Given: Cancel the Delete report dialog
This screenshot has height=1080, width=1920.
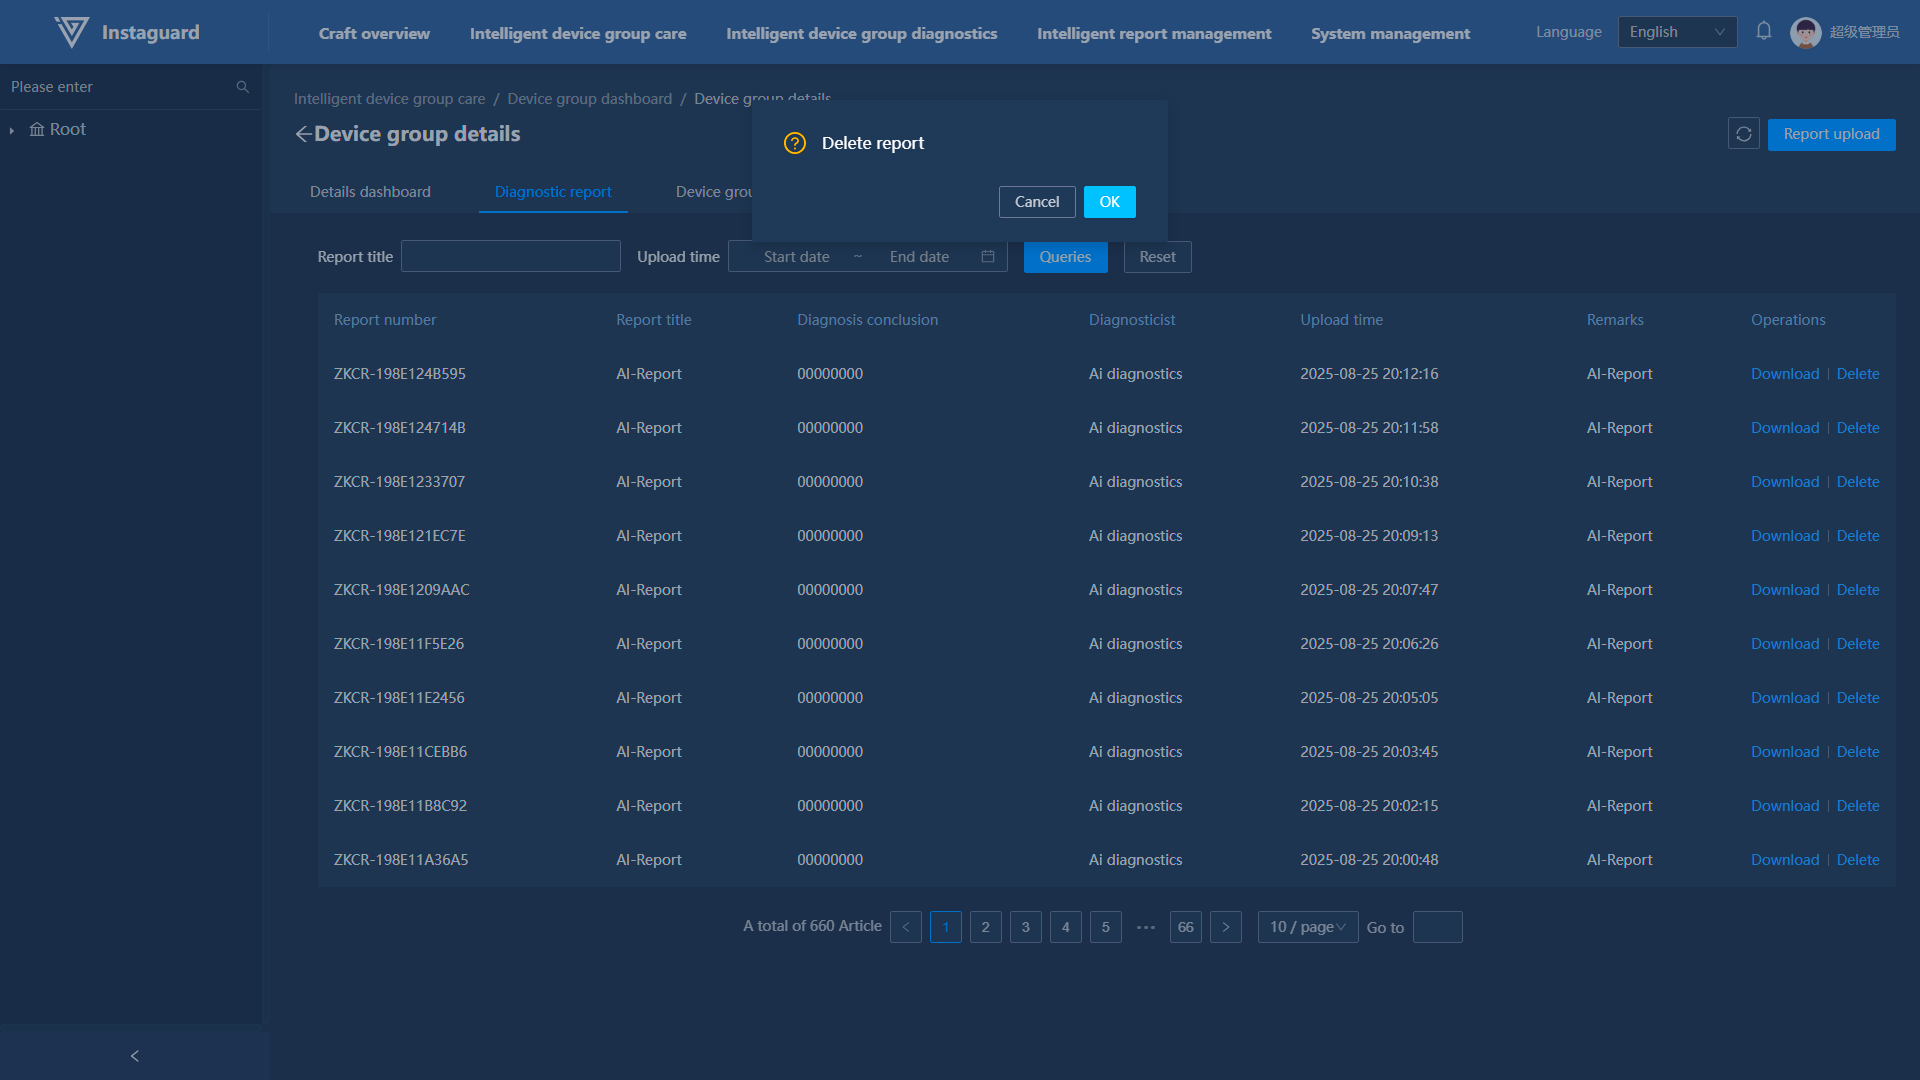Looking at the screenshot, I should tap(1036, 202).
